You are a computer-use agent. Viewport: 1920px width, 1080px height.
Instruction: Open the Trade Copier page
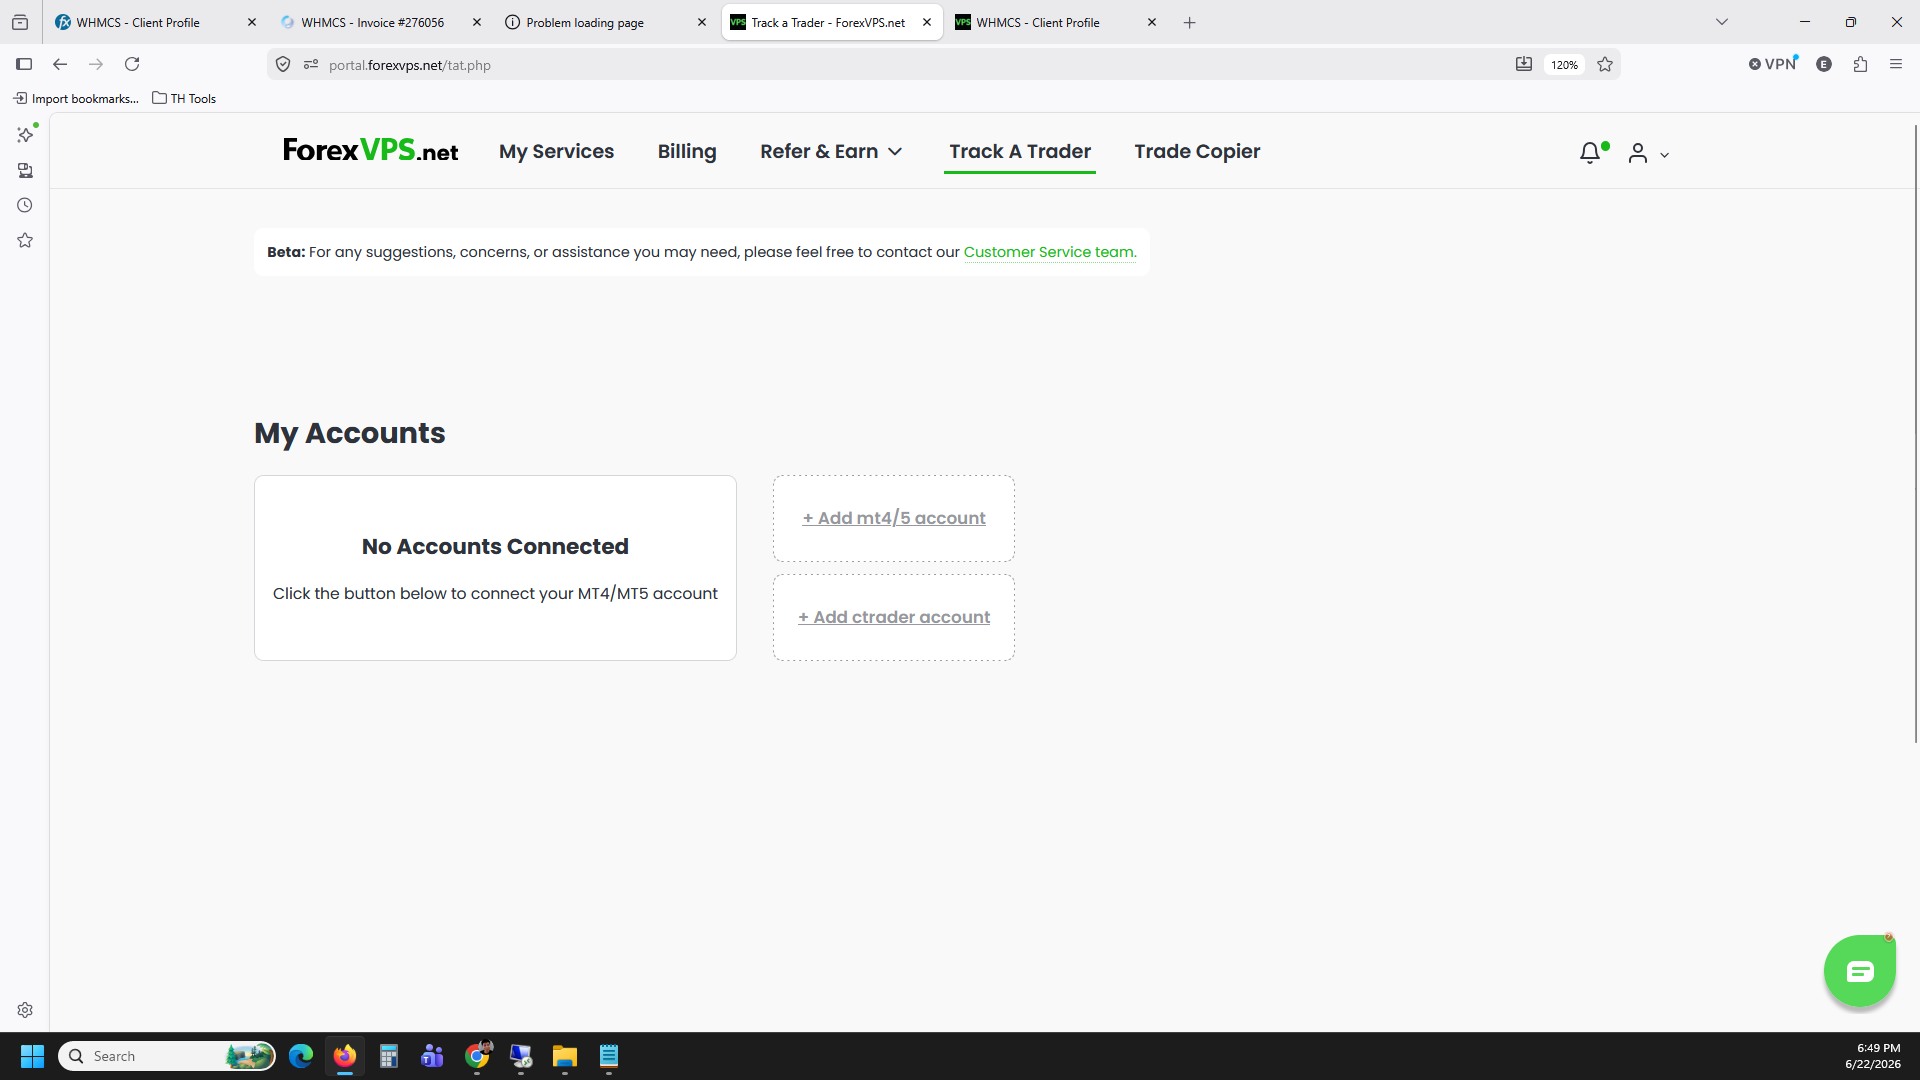(x=1197, y=151)
